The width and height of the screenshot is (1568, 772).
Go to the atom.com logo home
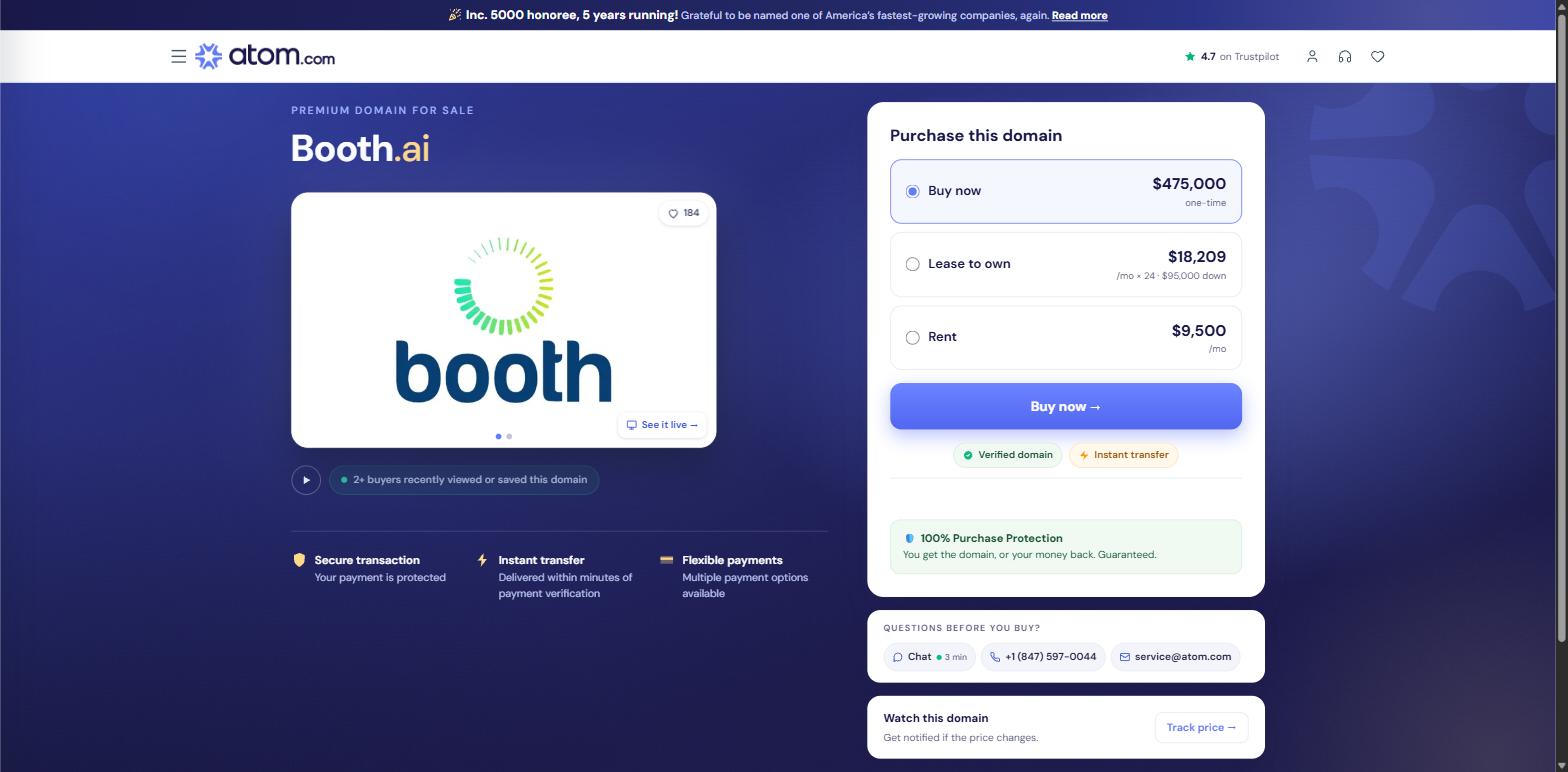point(265,57)
